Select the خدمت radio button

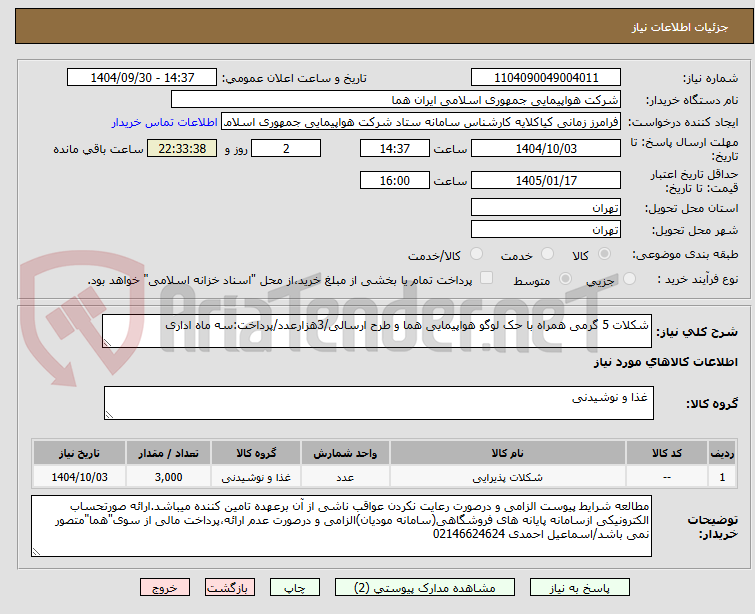click(547, 254)
